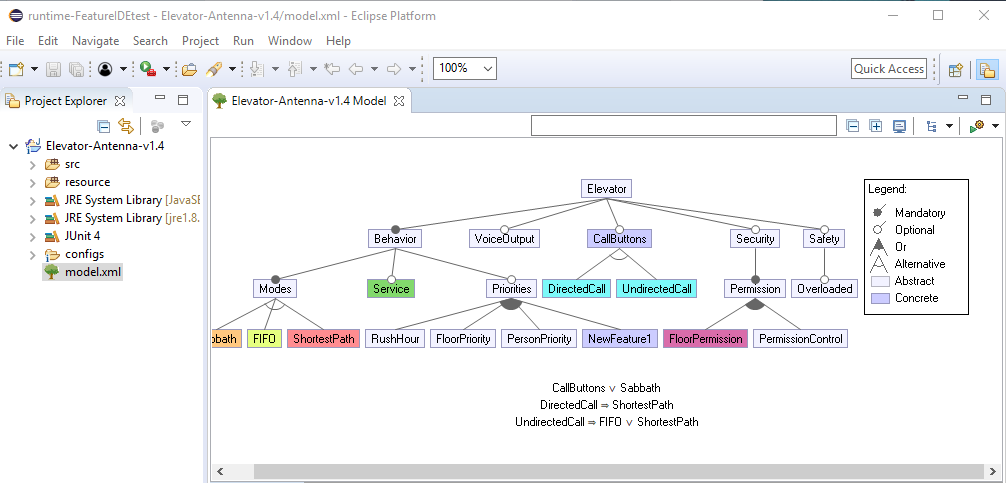Click the Back navigation arrow
This screenshot has height=483, width=1006.
(x=356, y=69)
